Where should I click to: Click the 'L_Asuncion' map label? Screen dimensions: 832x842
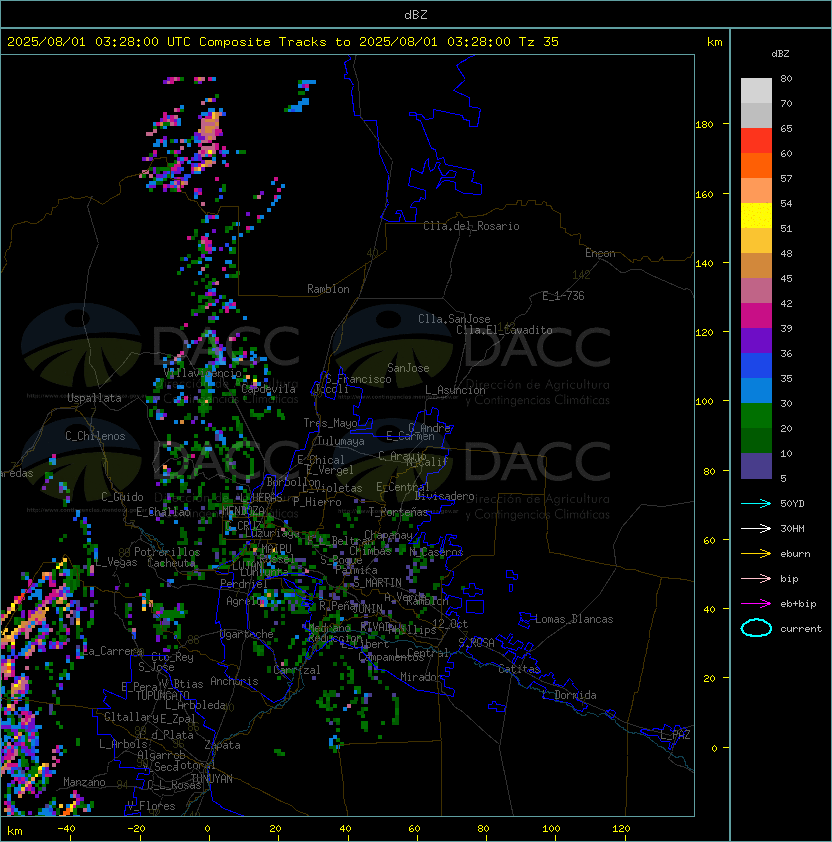[x=455, y=390]
